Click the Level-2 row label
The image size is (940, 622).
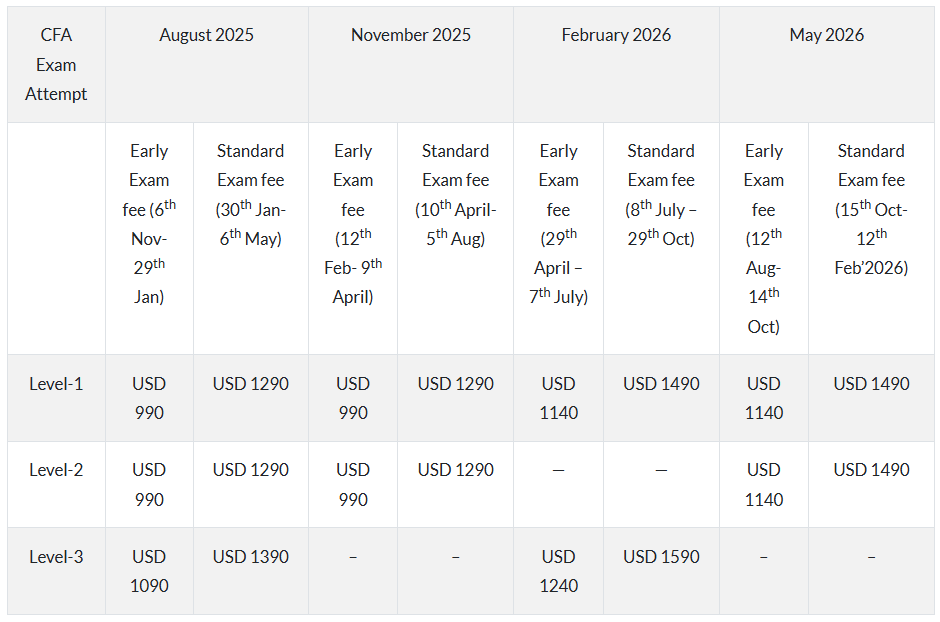point(56,470)
